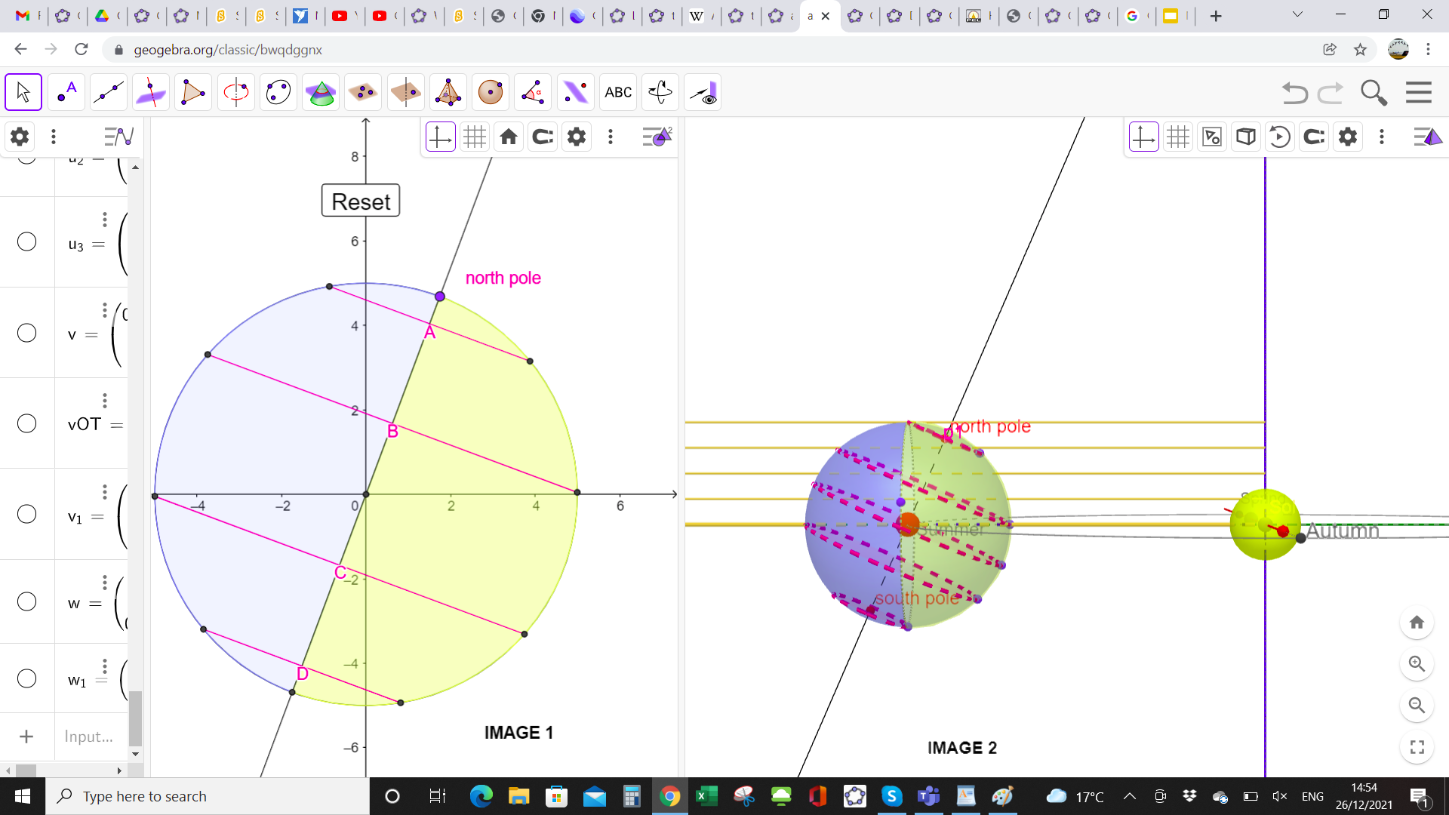
Task: Start rotating the 3D view automatically
Action: (1280, 137)
